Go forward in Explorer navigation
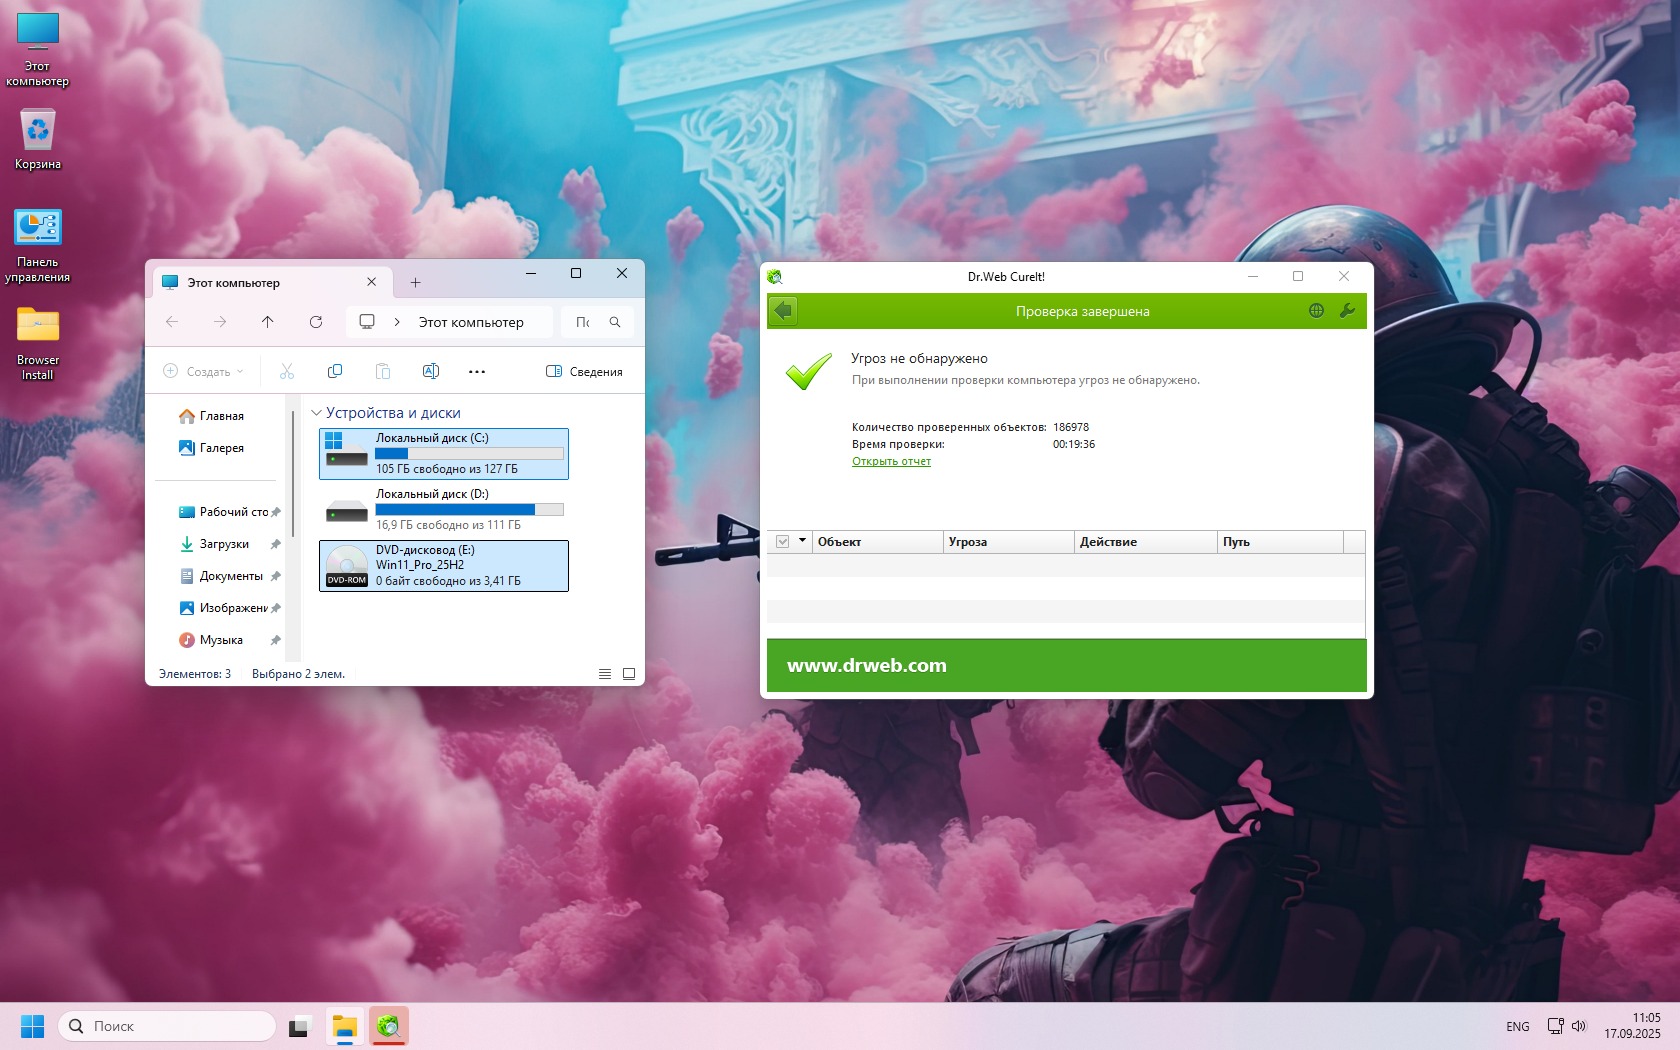The image size is (1680, 1050). 220,322
